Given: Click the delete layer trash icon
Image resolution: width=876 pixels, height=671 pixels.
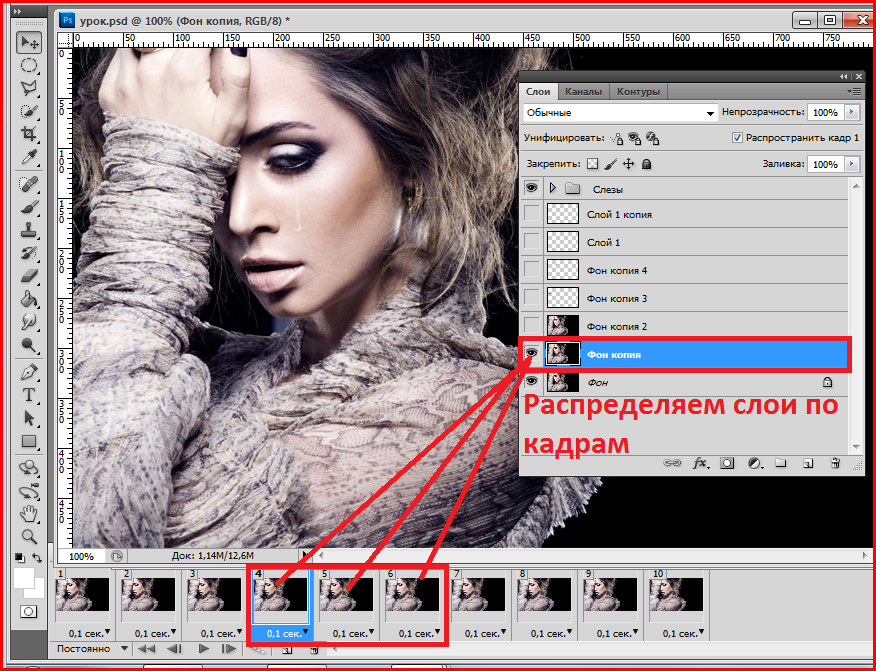Looking at the screenshot, I should coord(834,464).
